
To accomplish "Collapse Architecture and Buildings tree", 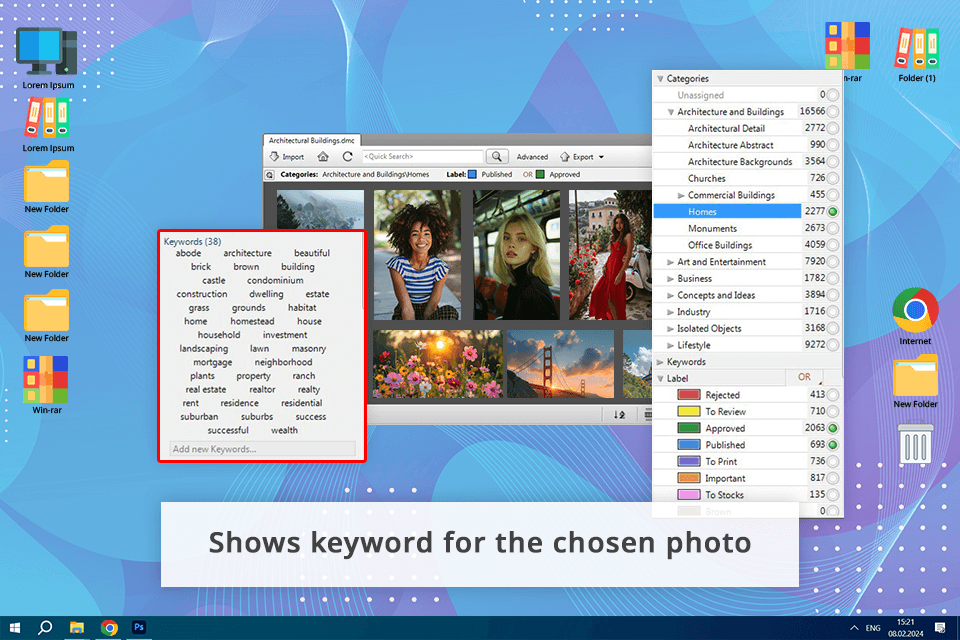I will click(670, 112).
